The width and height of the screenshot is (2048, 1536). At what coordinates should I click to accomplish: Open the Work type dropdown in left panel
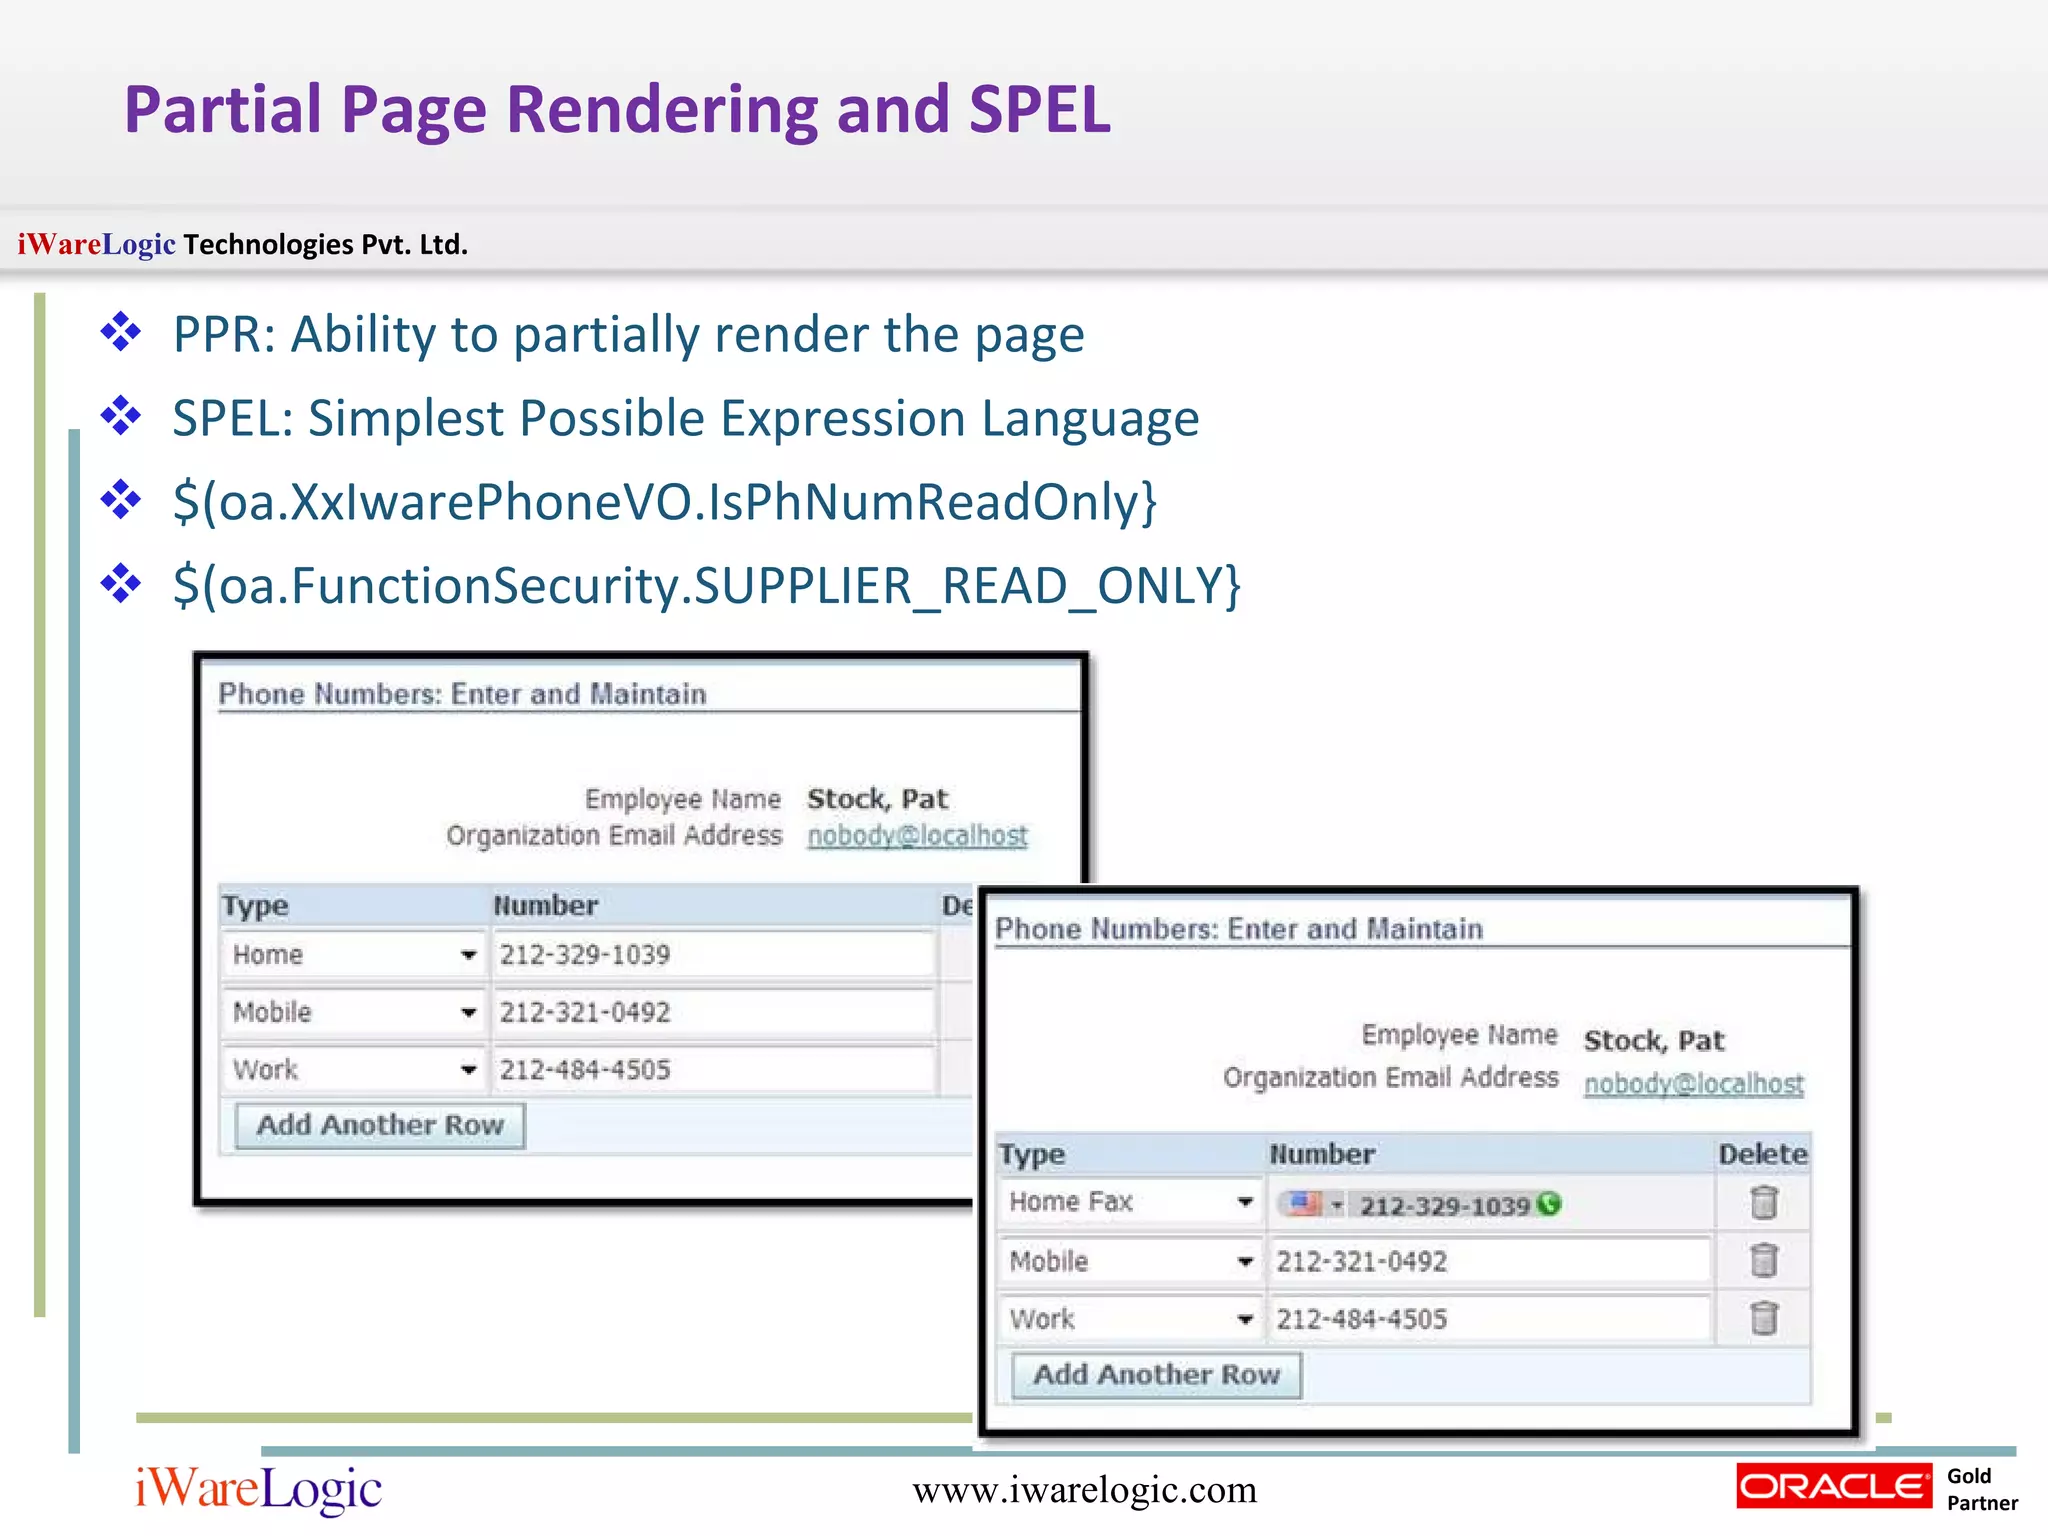pos(354,1070)
